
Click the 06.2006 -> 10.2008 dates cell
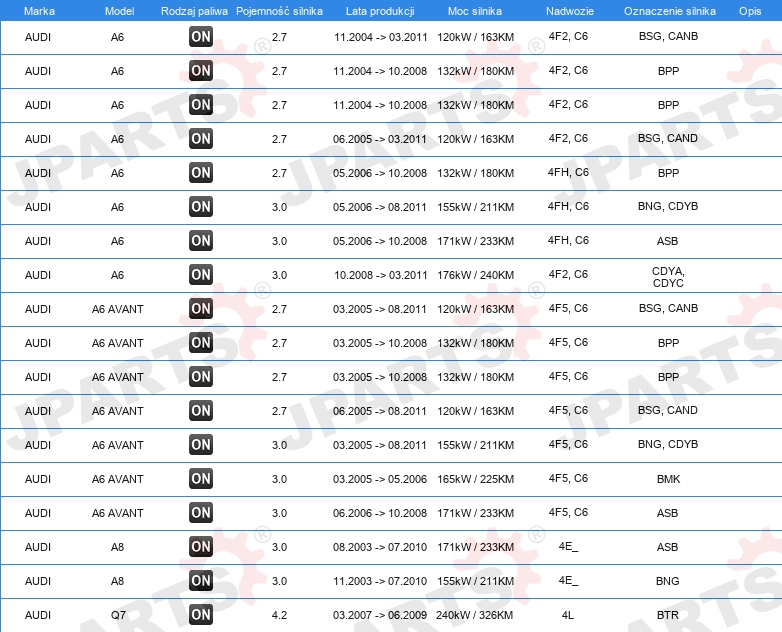coord(380,513)
